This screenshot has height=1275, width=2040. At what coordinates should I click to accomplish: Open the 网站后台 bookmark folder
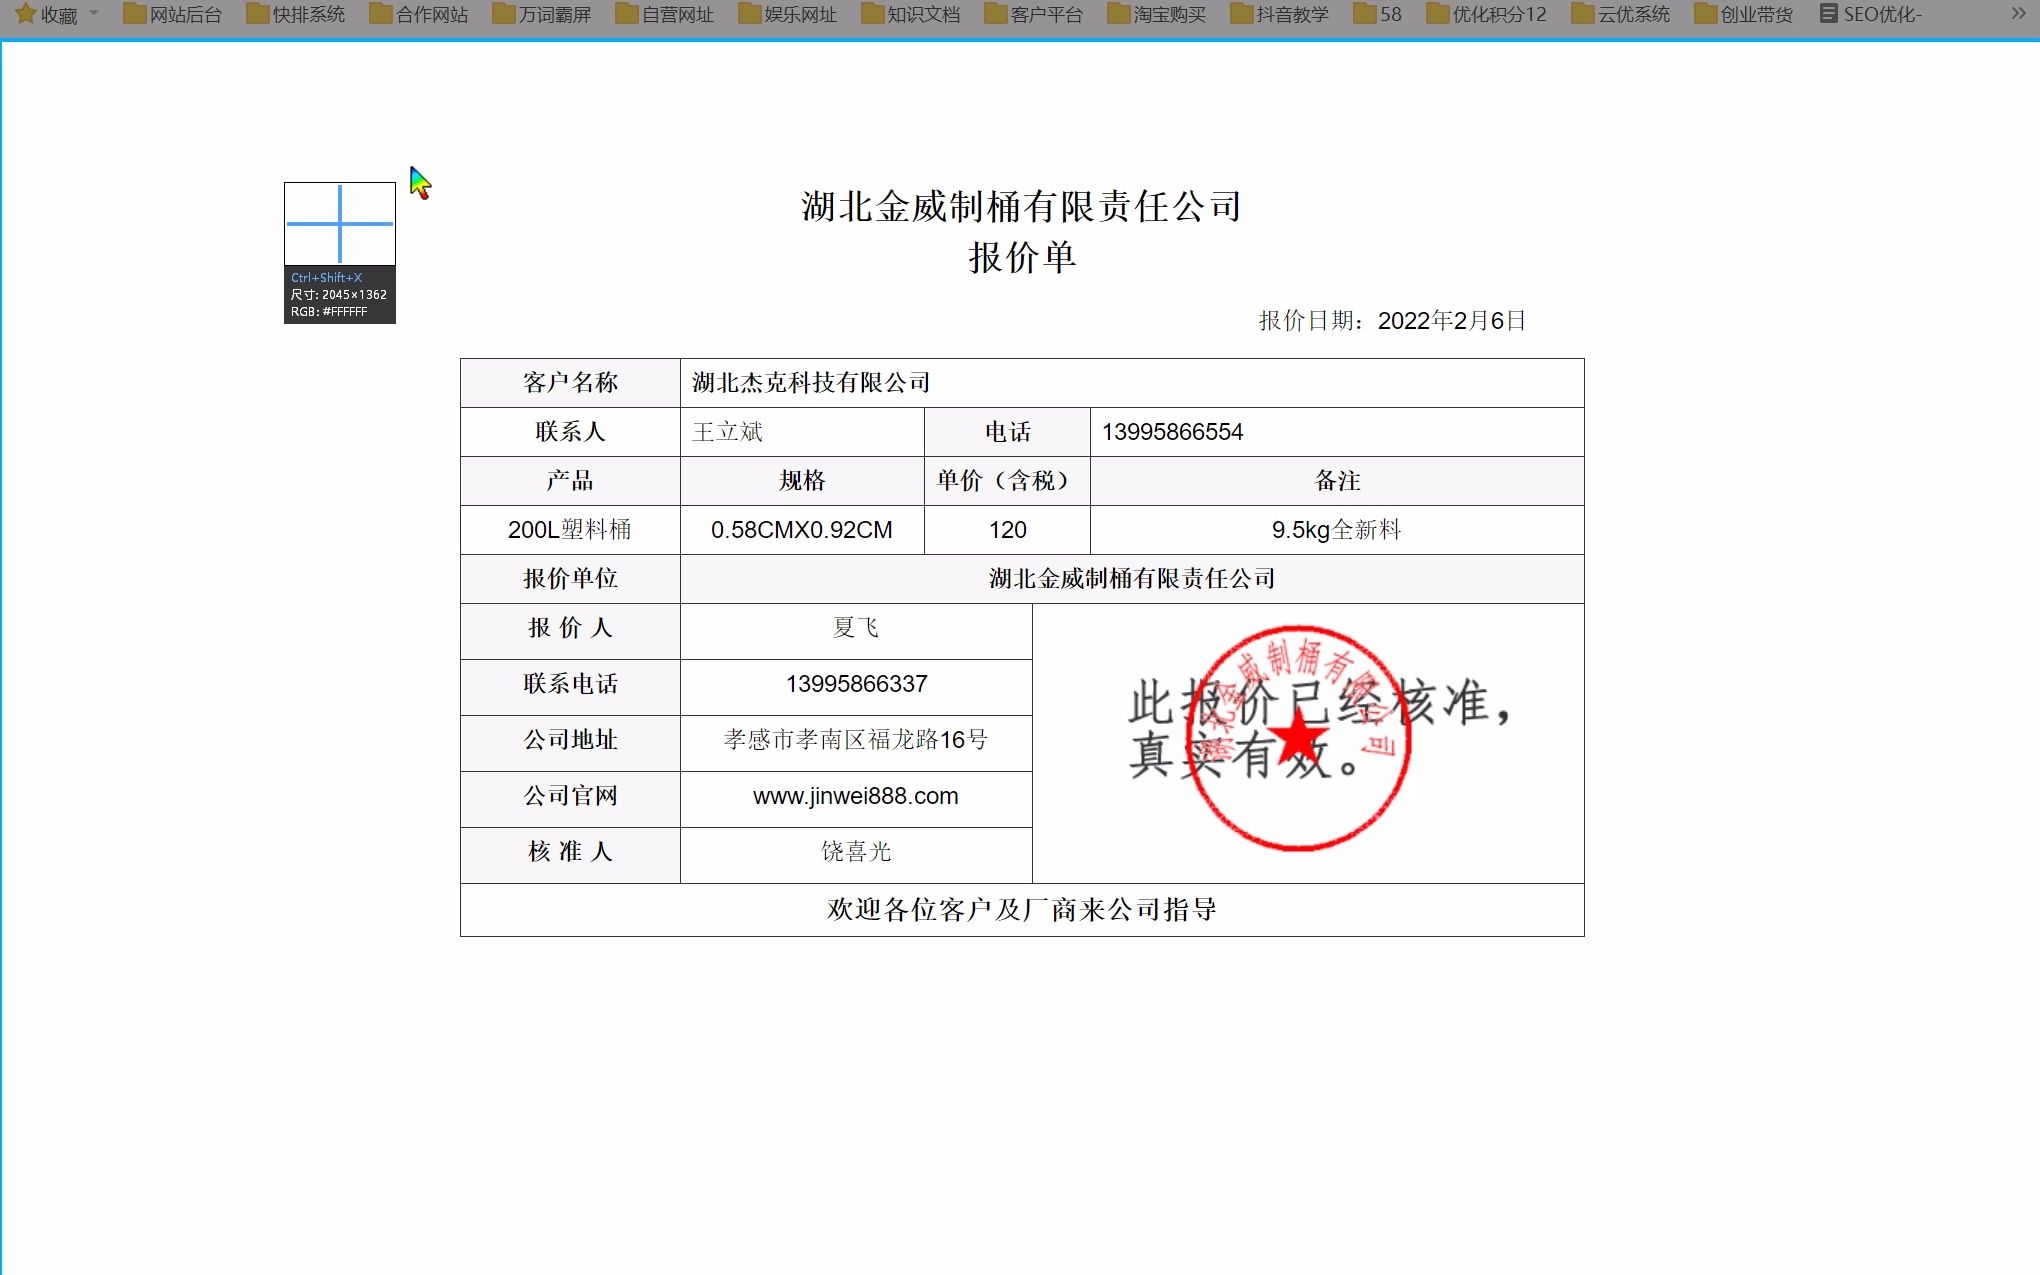click(x=172, y=14)
